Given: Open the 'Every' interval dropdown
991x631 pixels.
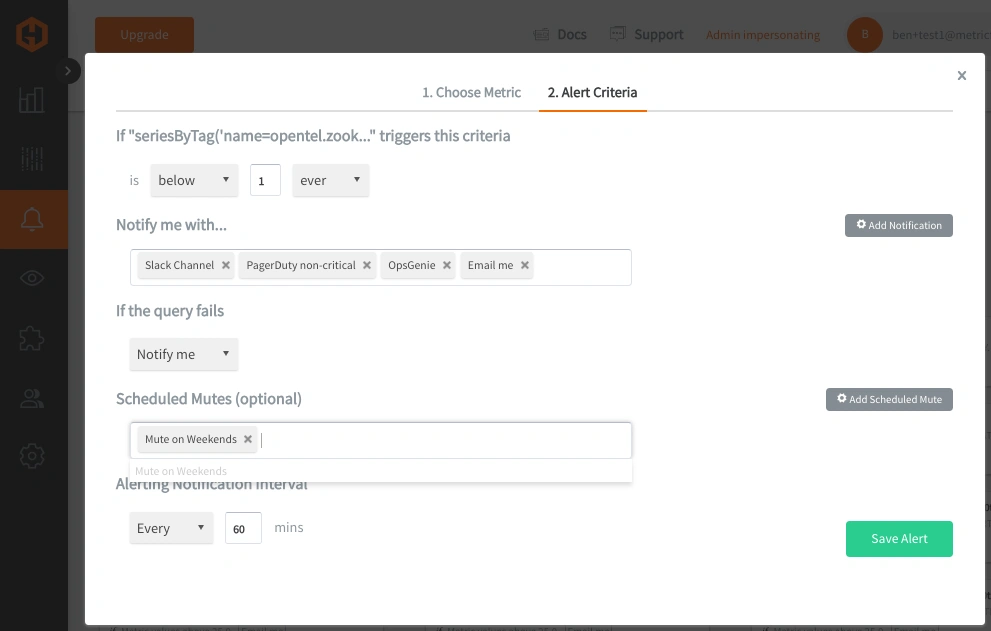Looking at the screenshot, I should (171, 528).
